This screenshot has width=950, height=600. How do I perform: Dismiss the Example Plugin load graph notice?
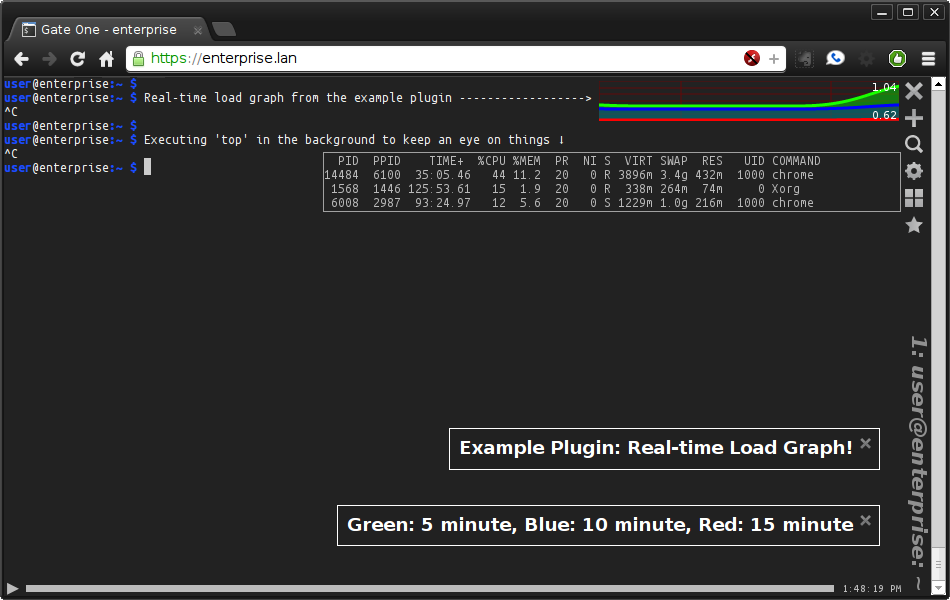[866, 443]
